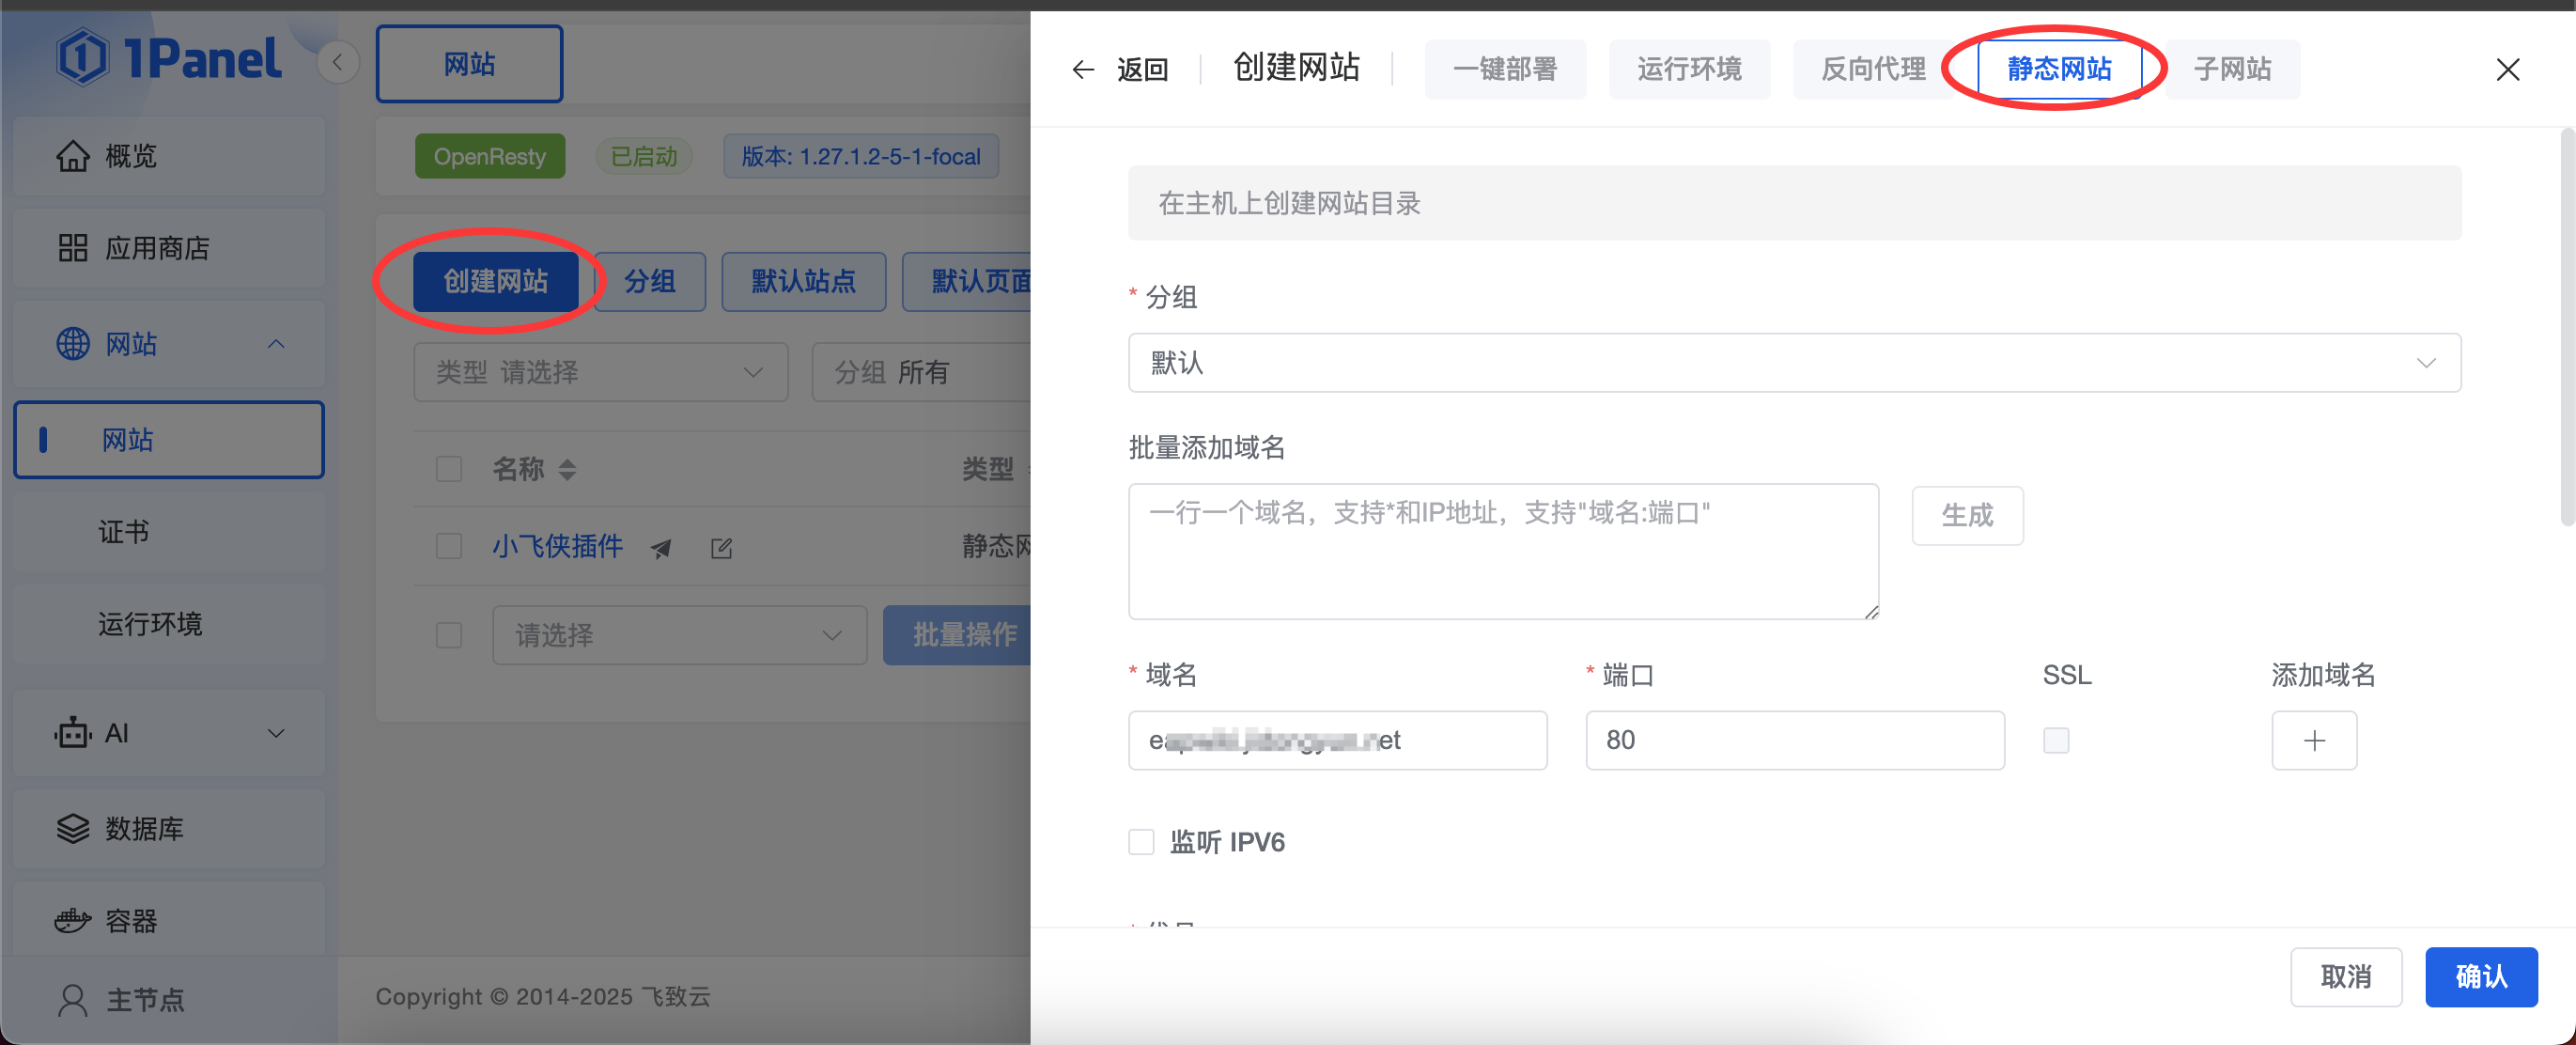Enable the SSL checkbox
The width and height of the screenshot is (2576, 1045).
click(2055, 740)
